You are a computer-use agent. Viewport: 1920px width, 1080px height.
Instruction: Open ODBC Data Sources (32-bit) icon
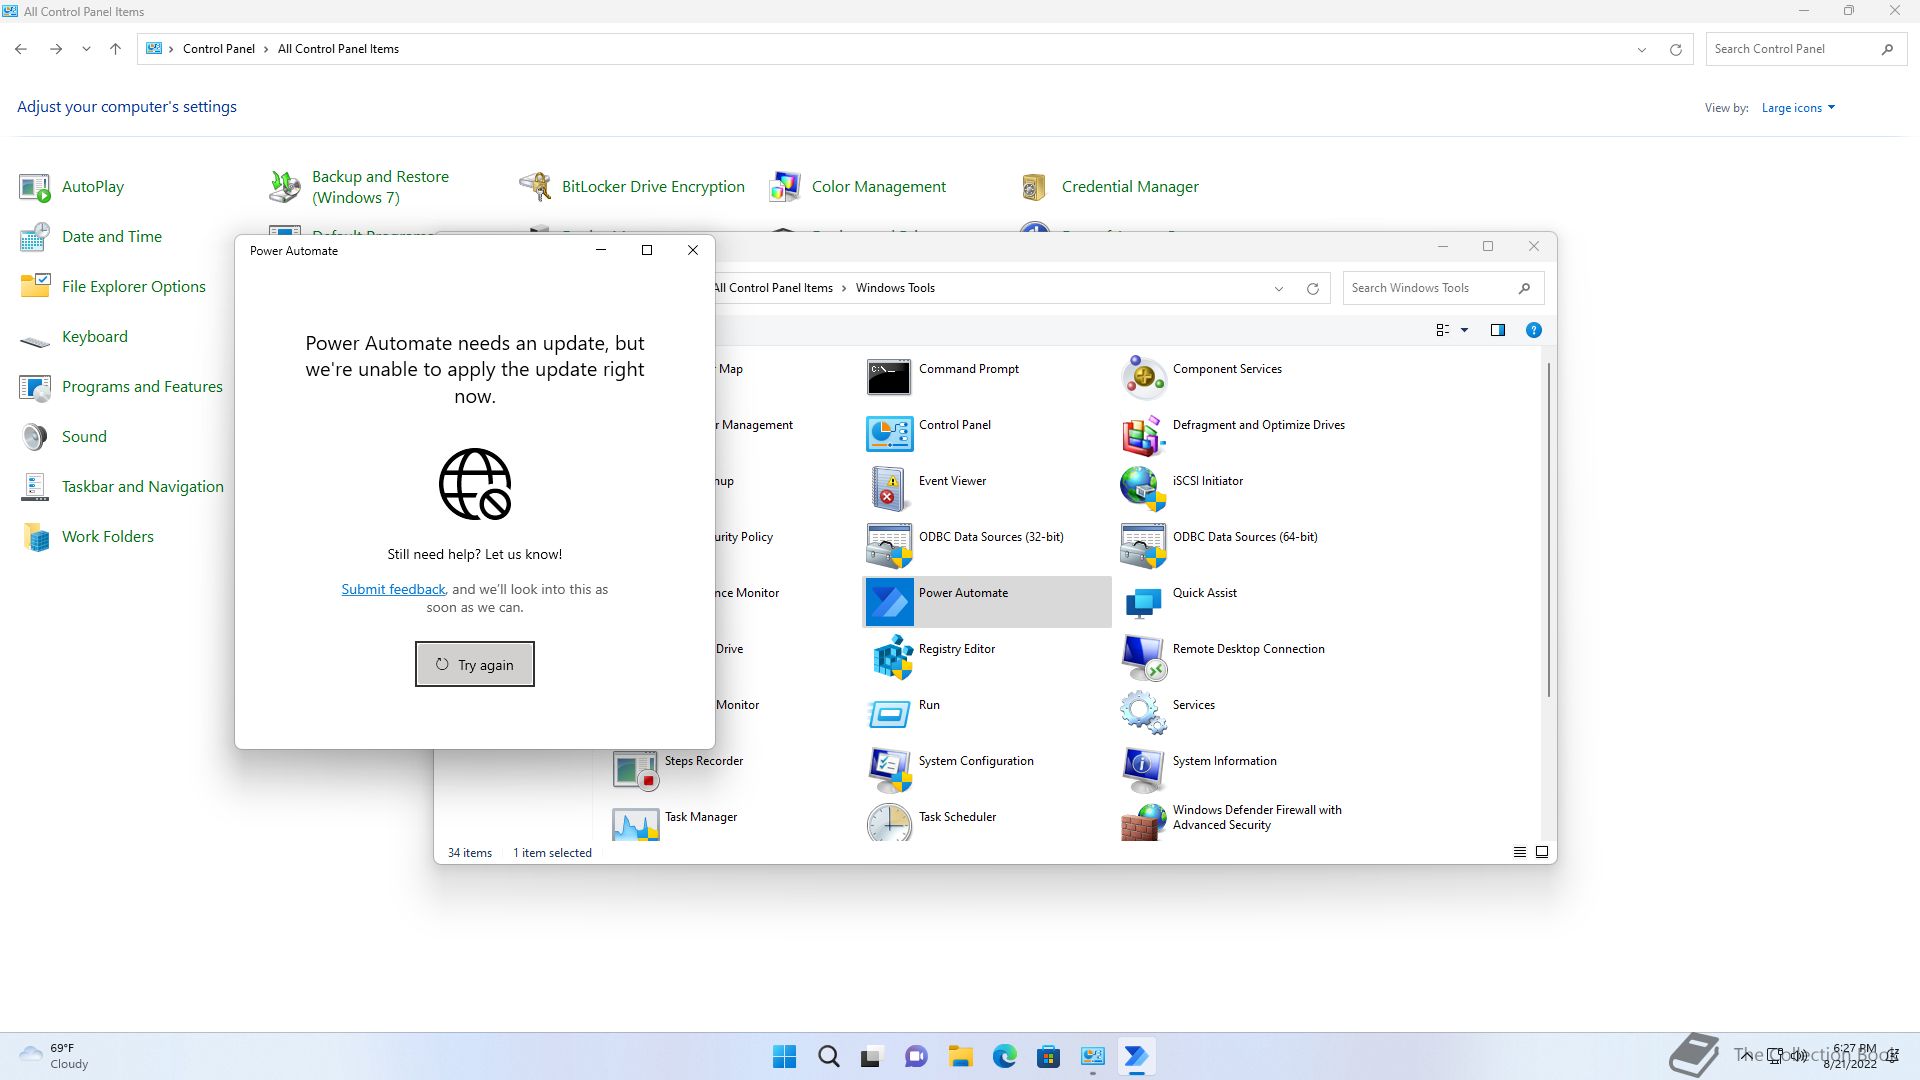pos(889,545)
